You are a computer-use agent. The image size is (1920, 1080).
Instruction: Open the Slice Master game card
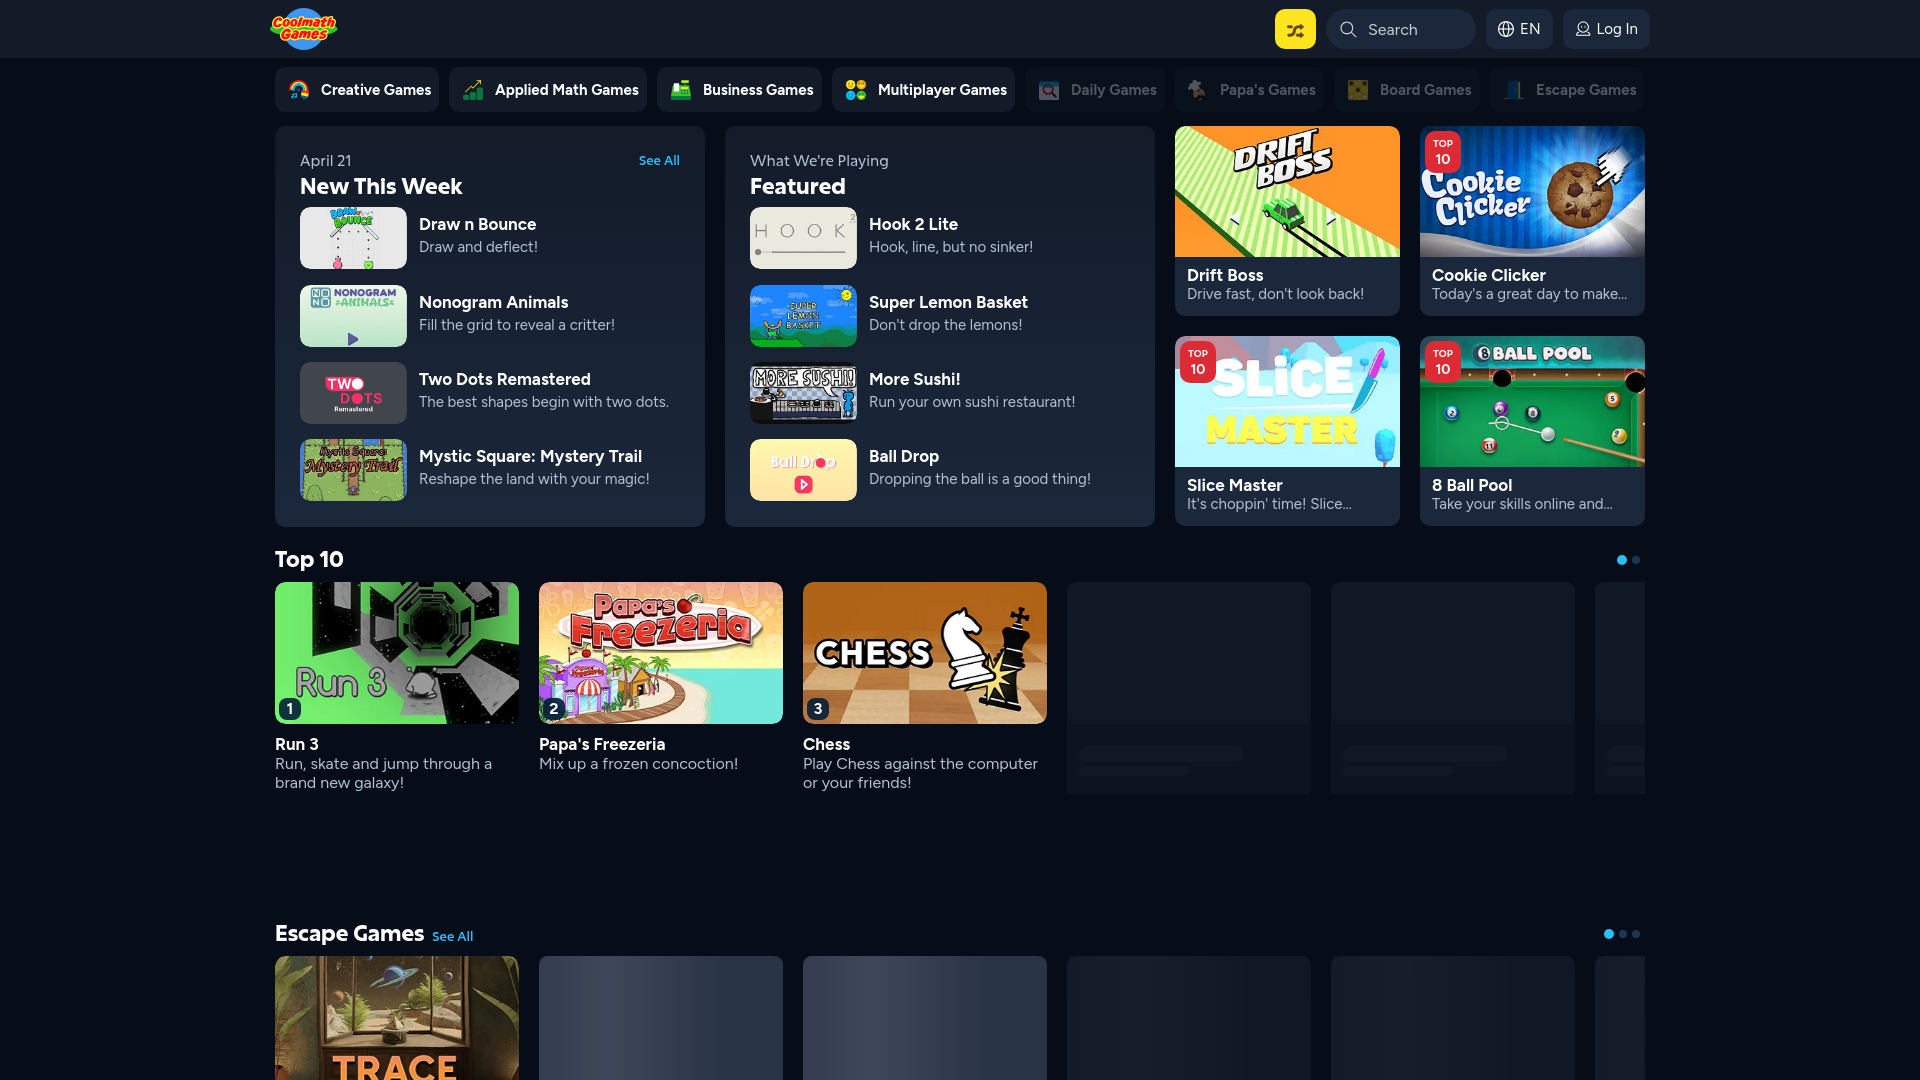1287,431
